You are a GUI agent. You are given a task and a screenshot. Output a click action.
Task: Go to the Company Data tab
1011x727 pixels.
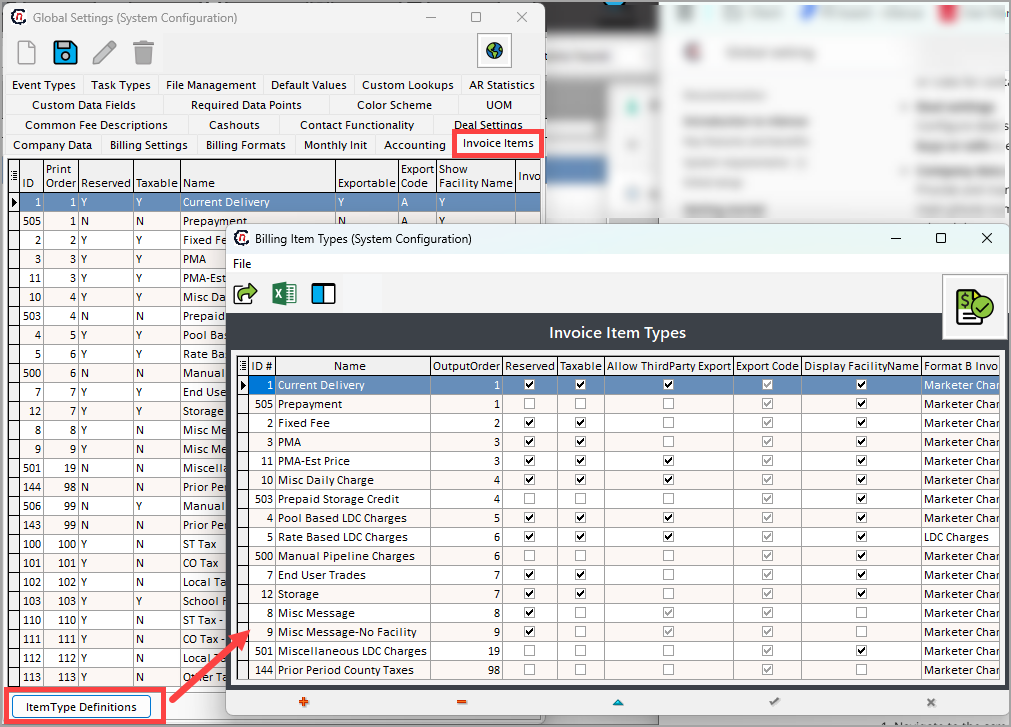(53, 145)
